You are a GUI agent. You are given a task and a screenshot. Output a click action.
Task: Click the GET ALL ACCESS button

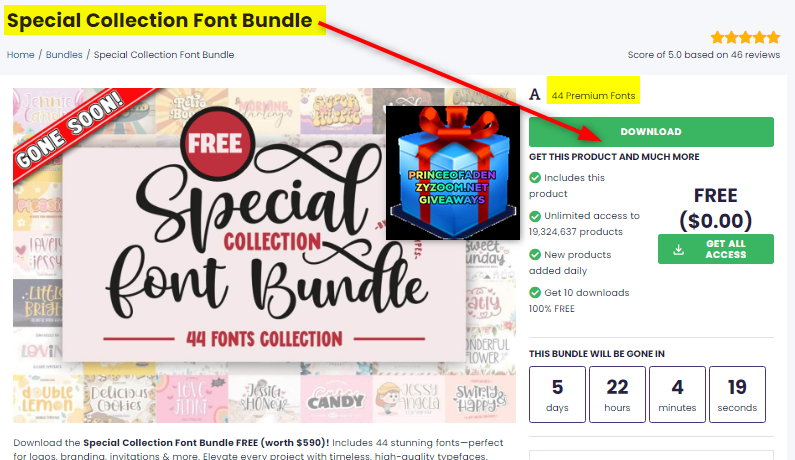pyautogui.click(x=715, y=249)
